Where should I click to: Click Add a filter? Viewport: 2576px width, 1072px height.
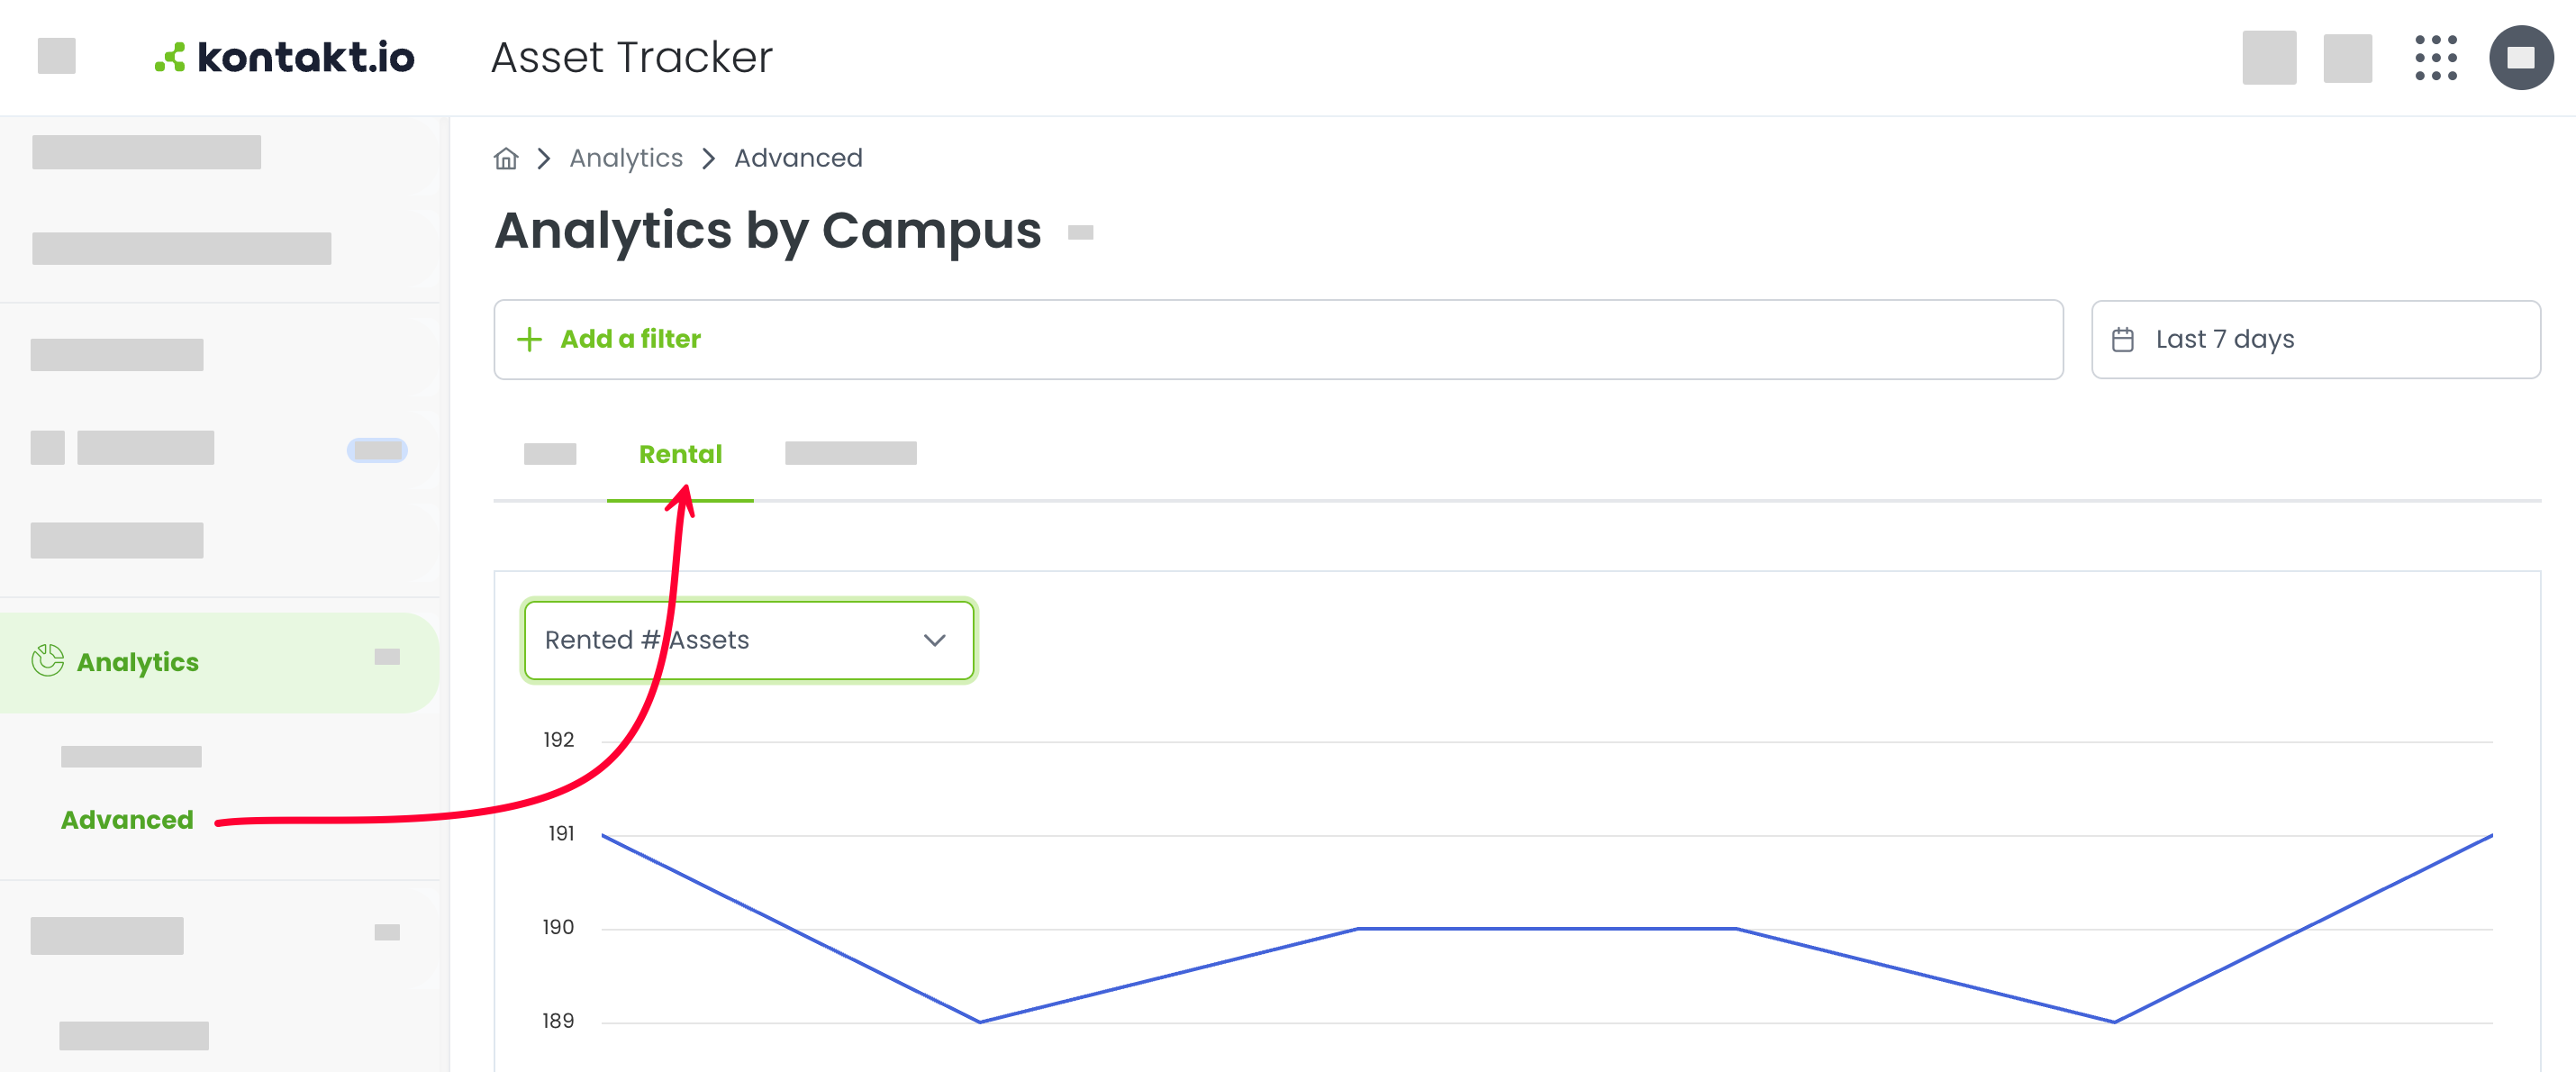click(630, 339)
